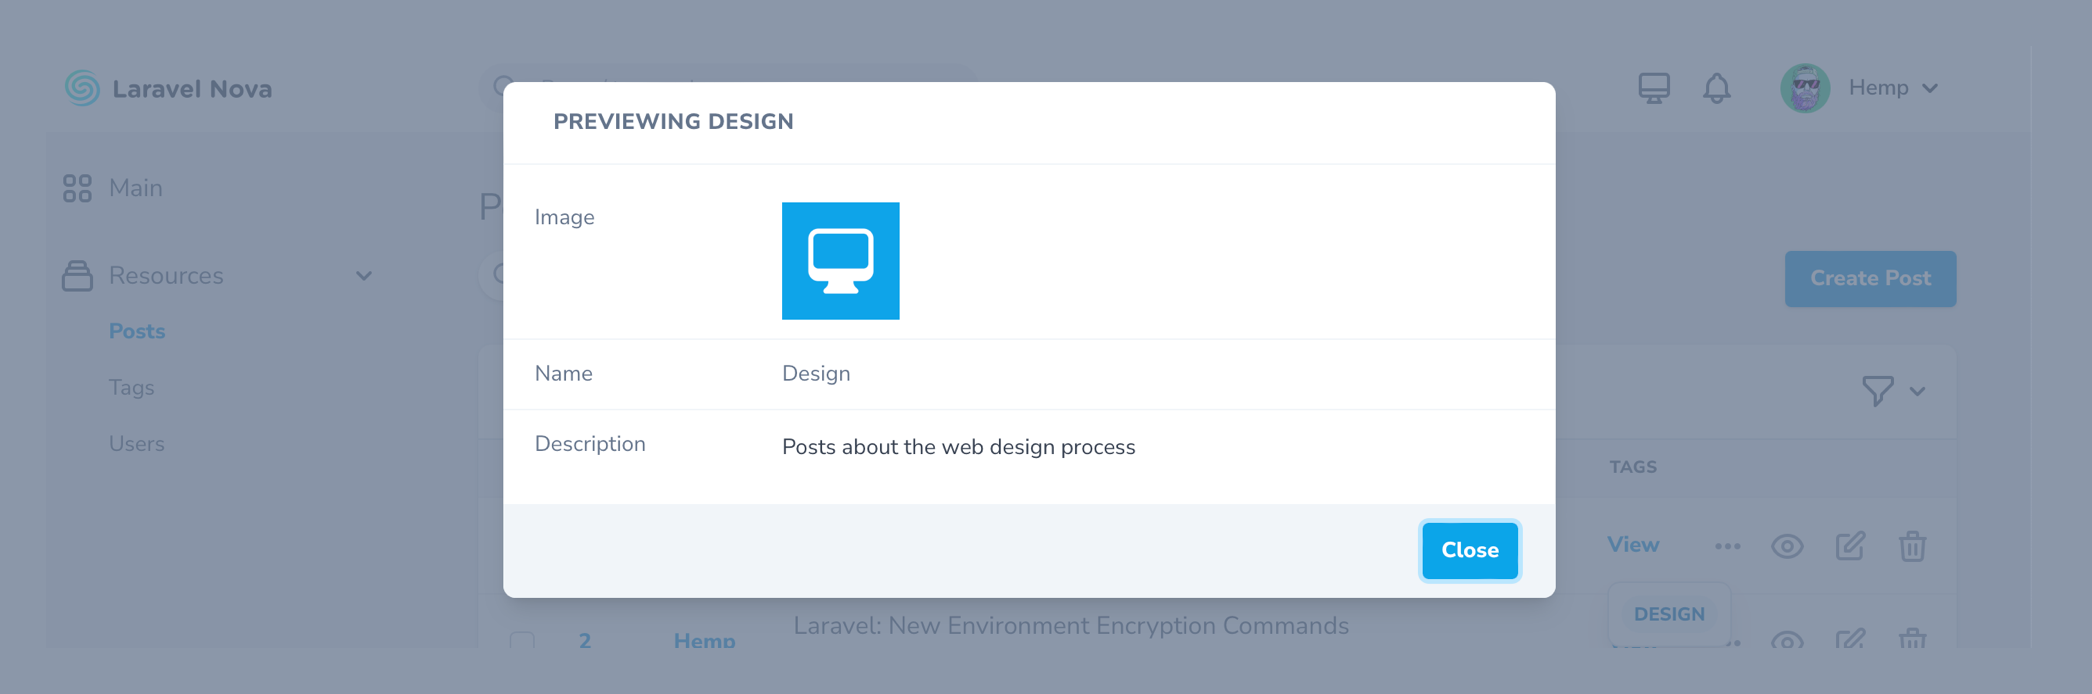This screenshot has width=2092, height=694.
Task: Click the filter funnel icon
Action: pyautogui.click(x=1877, y=390)
